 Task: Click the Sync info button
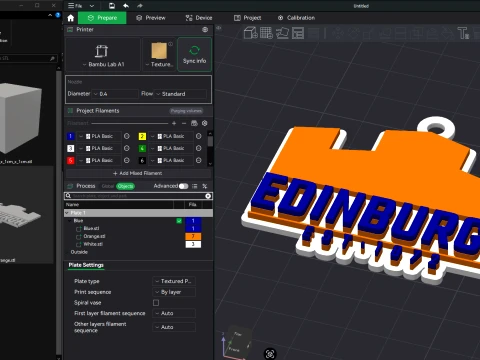(194, 54)
